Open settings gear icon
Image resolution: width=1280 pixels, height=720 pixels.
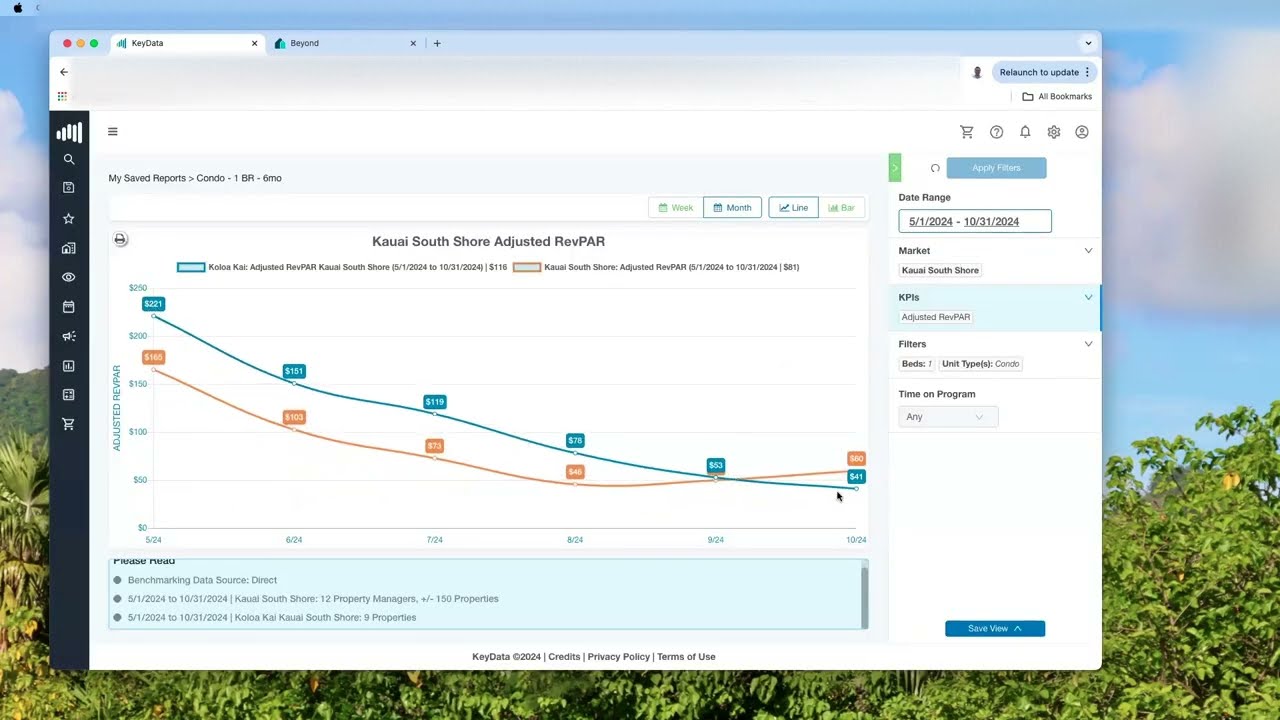click(x=1054, y=132)
